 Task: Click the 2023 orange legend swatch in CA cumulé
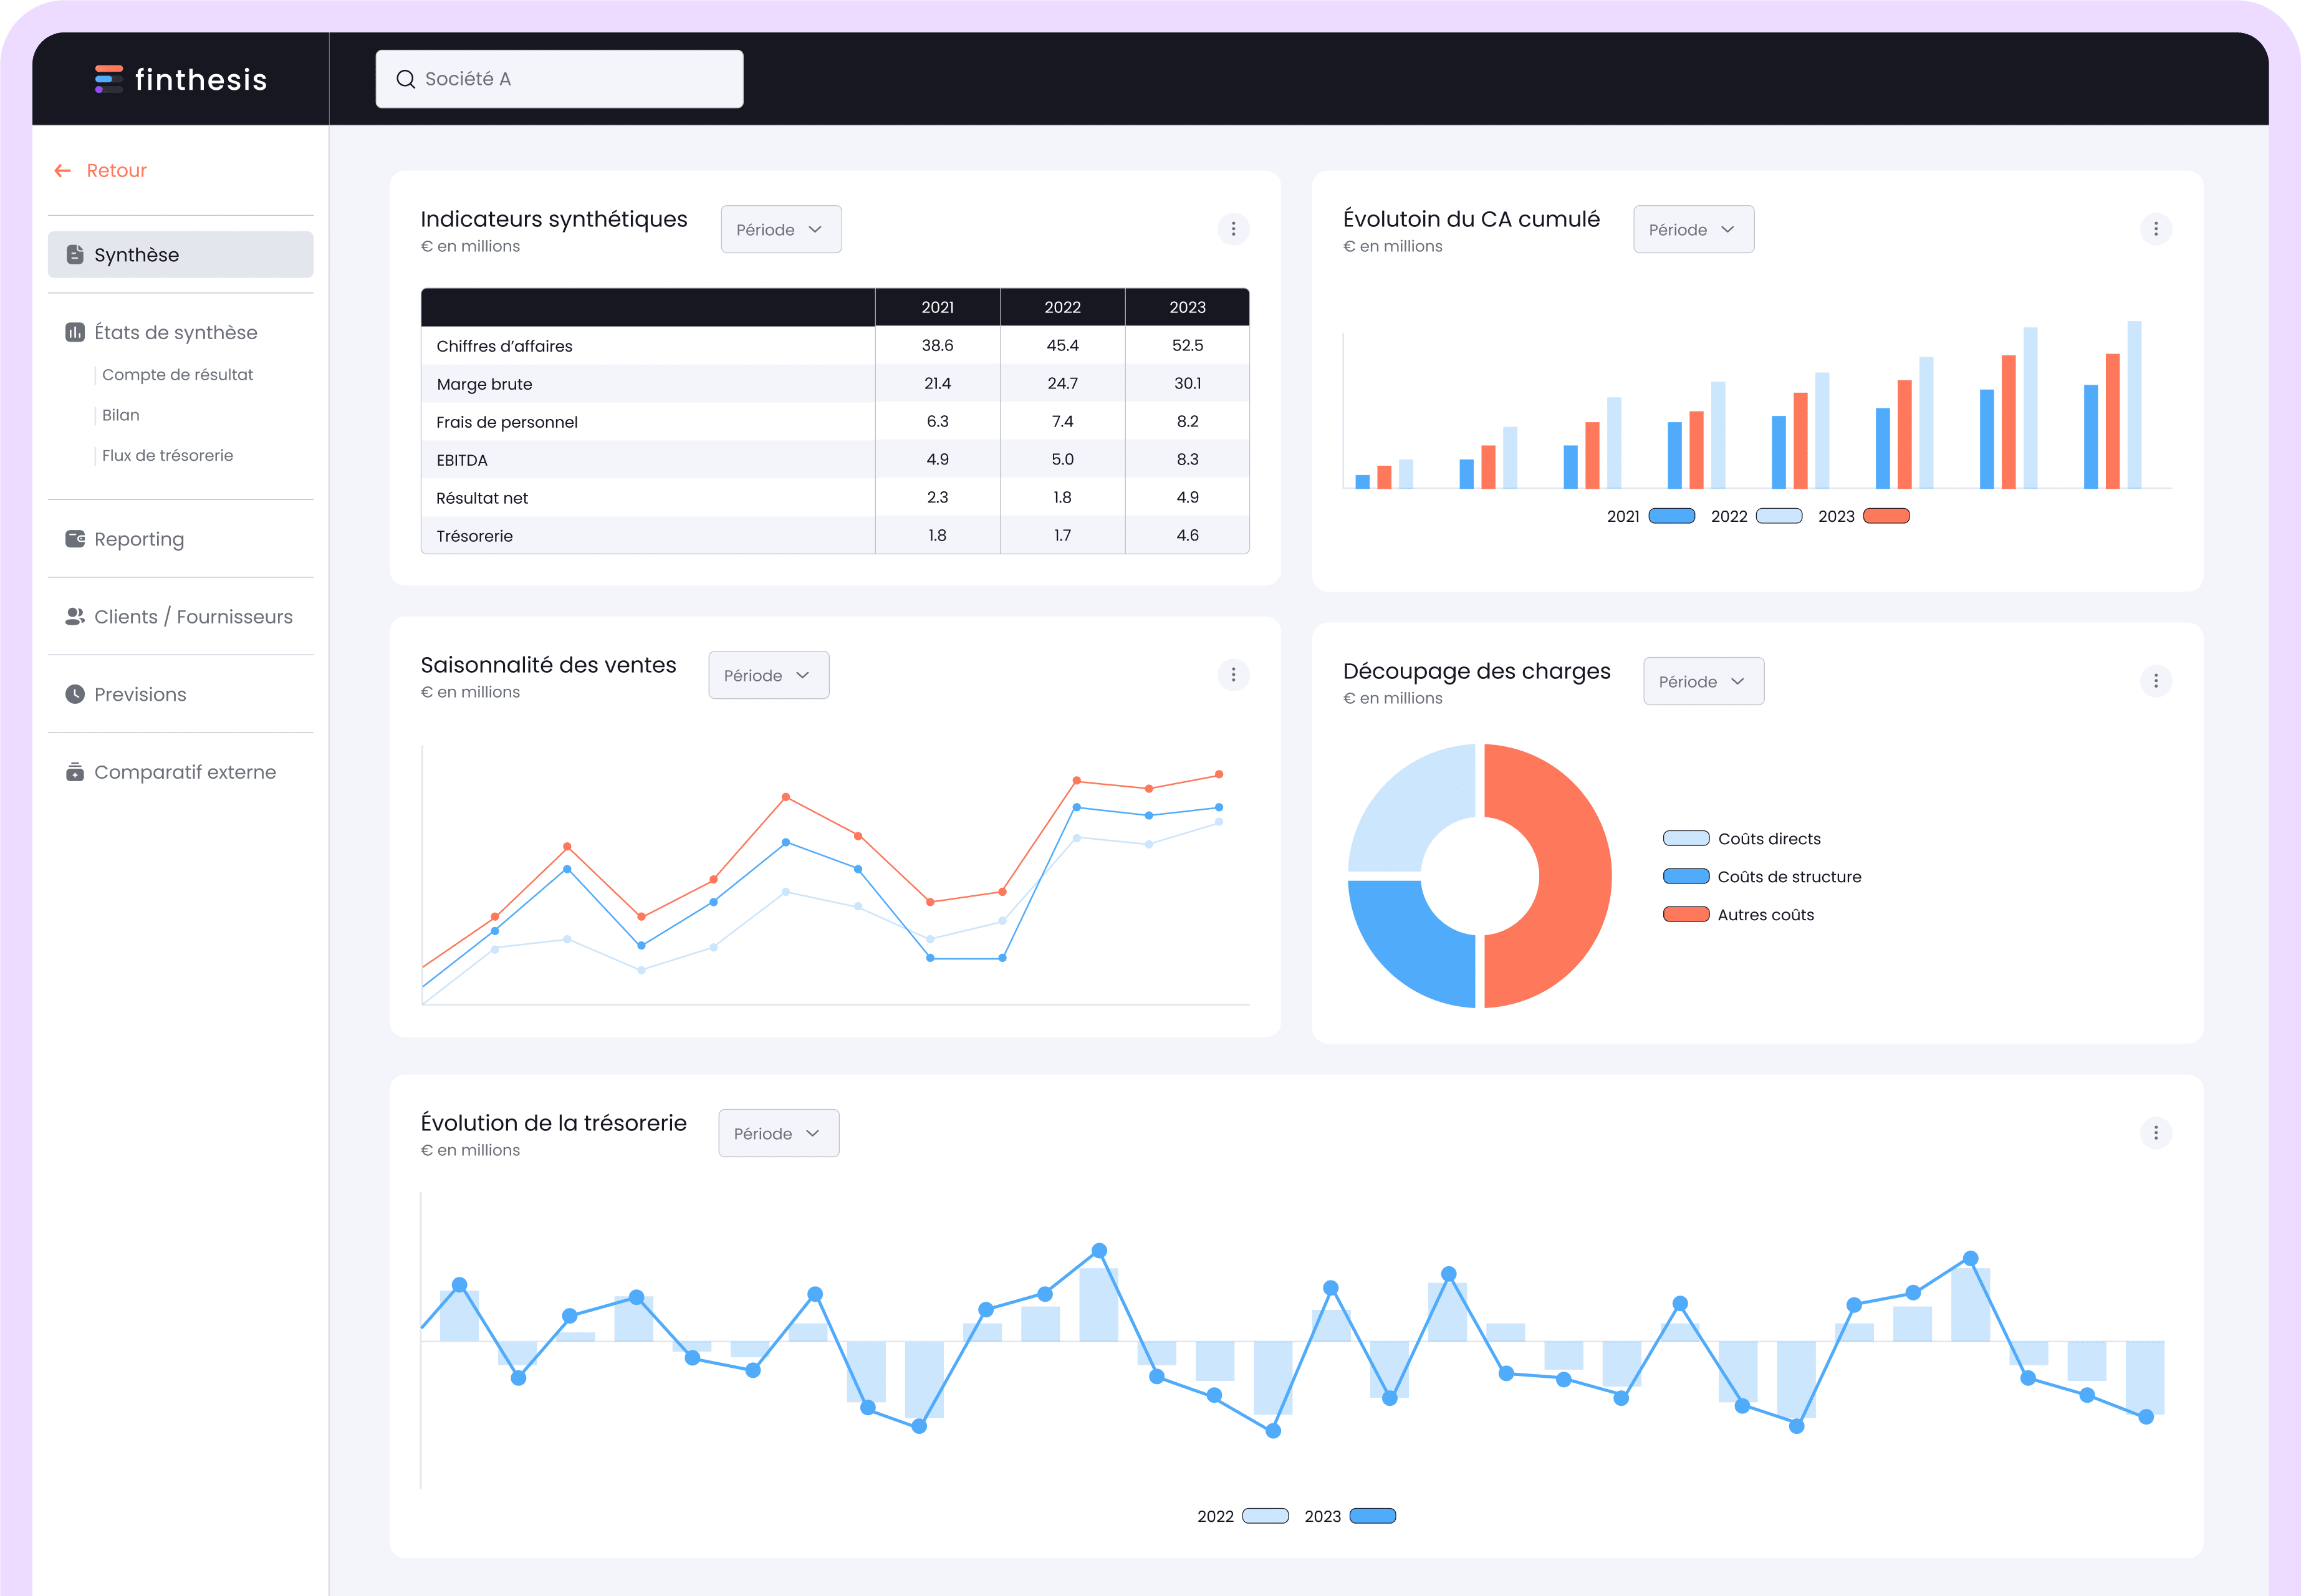1886,516
